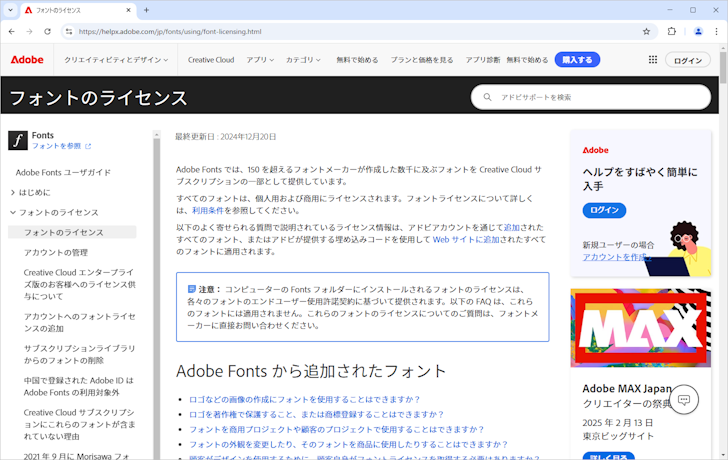Click the blue 購入する button

coord(577,59)
